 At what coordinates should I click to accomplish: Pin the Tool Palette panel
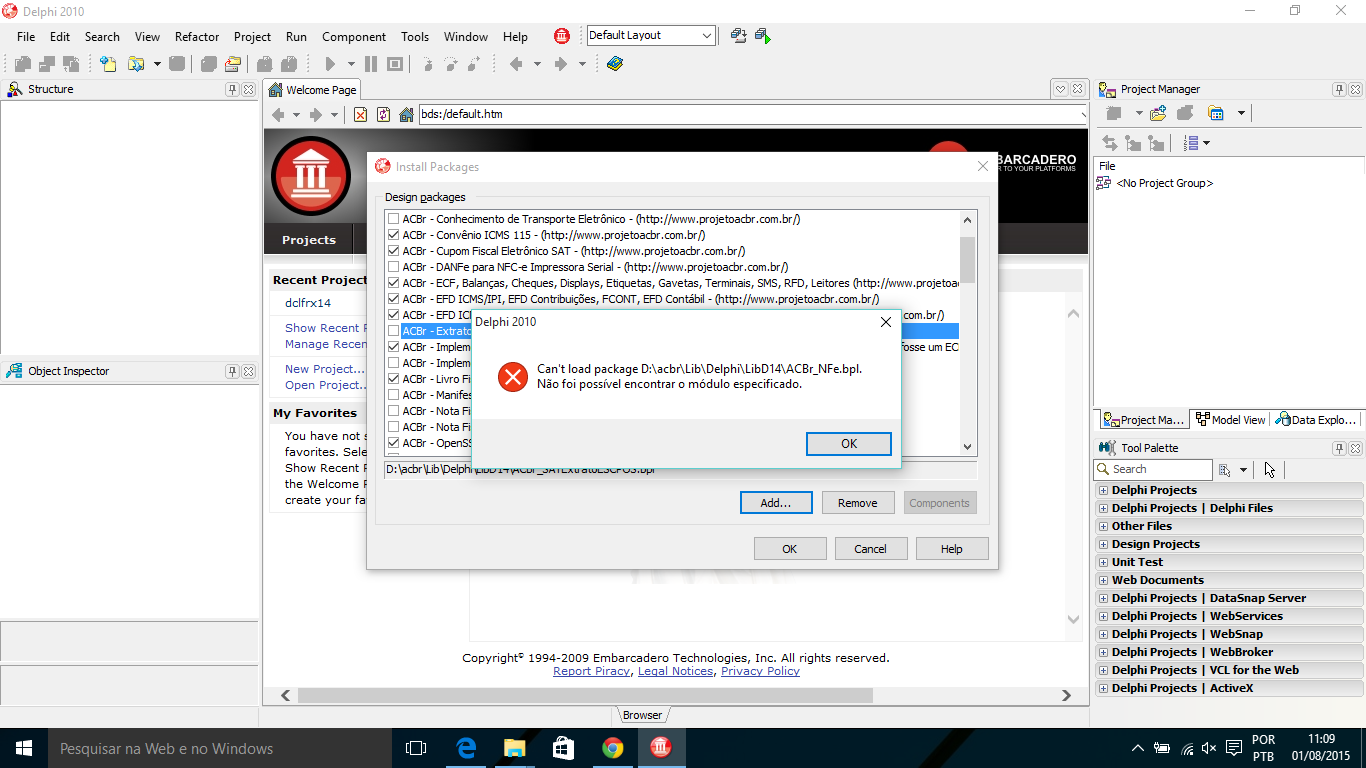point(1339,448)
